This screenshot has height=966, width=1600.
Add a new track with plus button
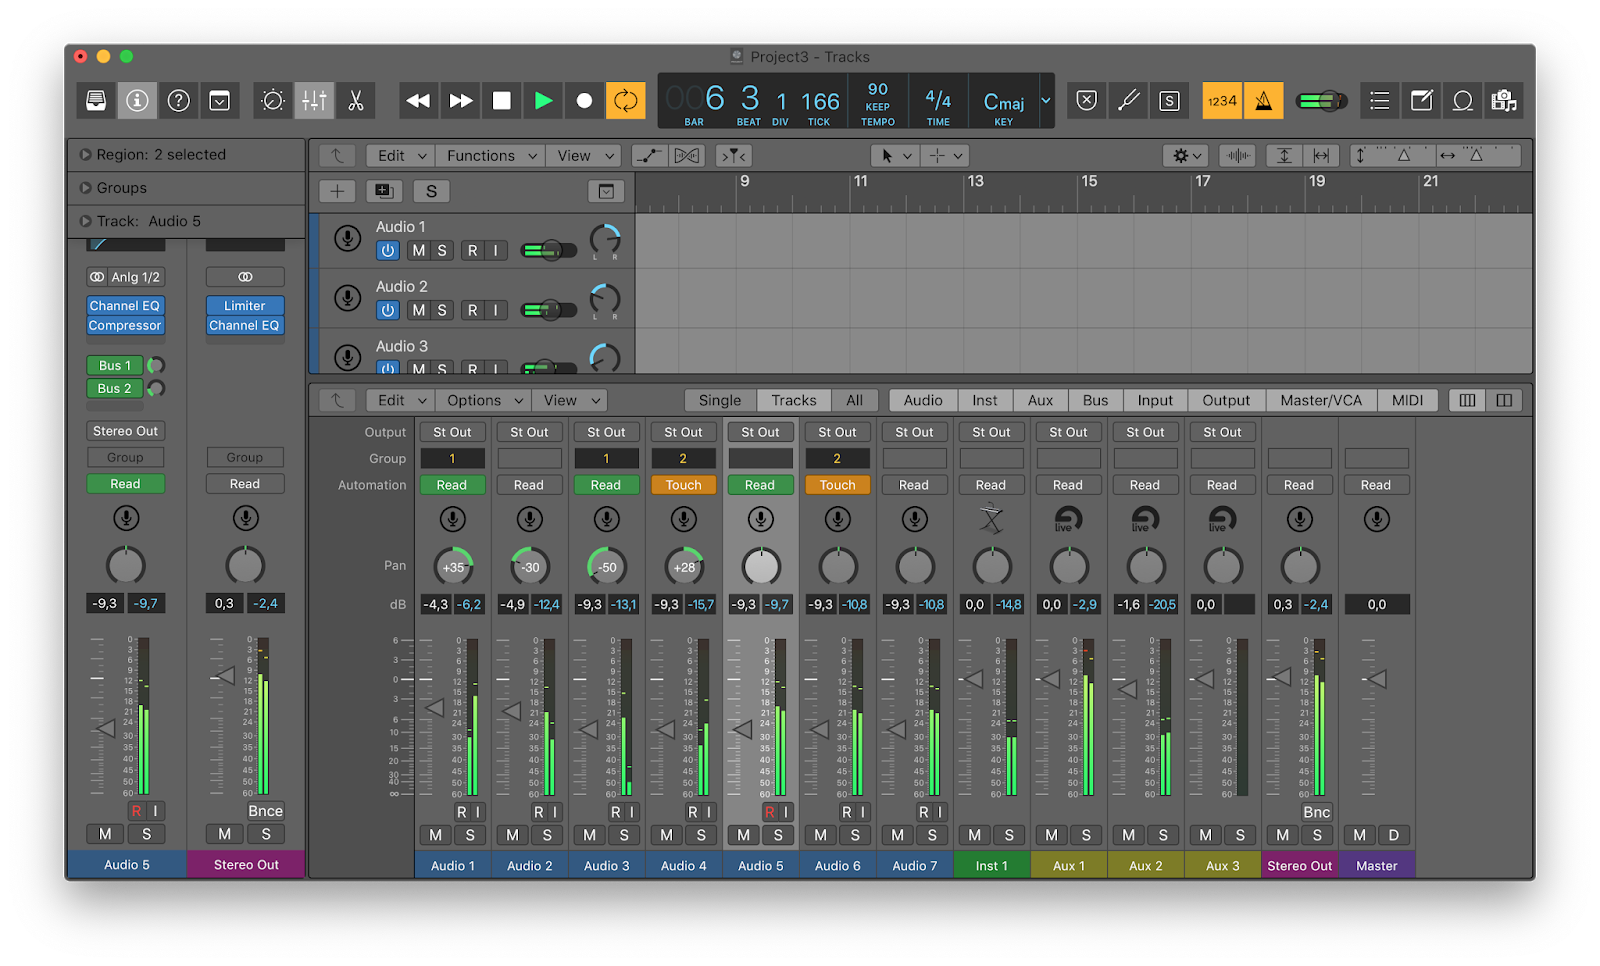pos(337,191)
